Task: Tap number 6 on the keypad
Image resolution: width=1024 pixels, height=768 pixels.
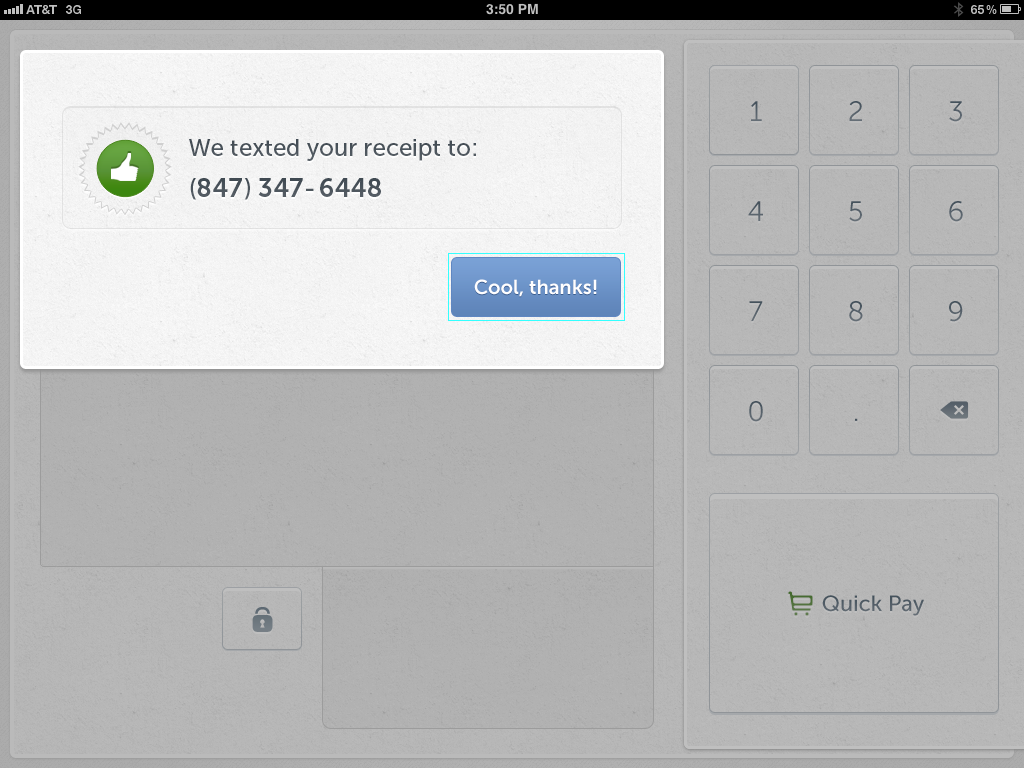Action: (x=953, y=210)
